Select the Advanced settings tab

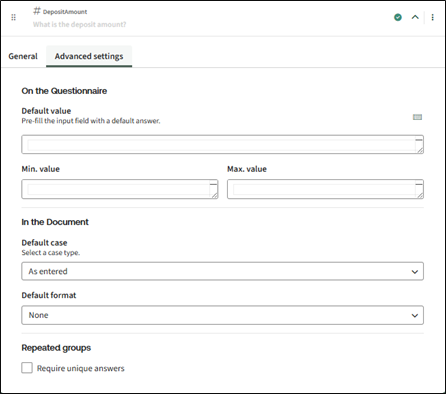coord(89,56)
